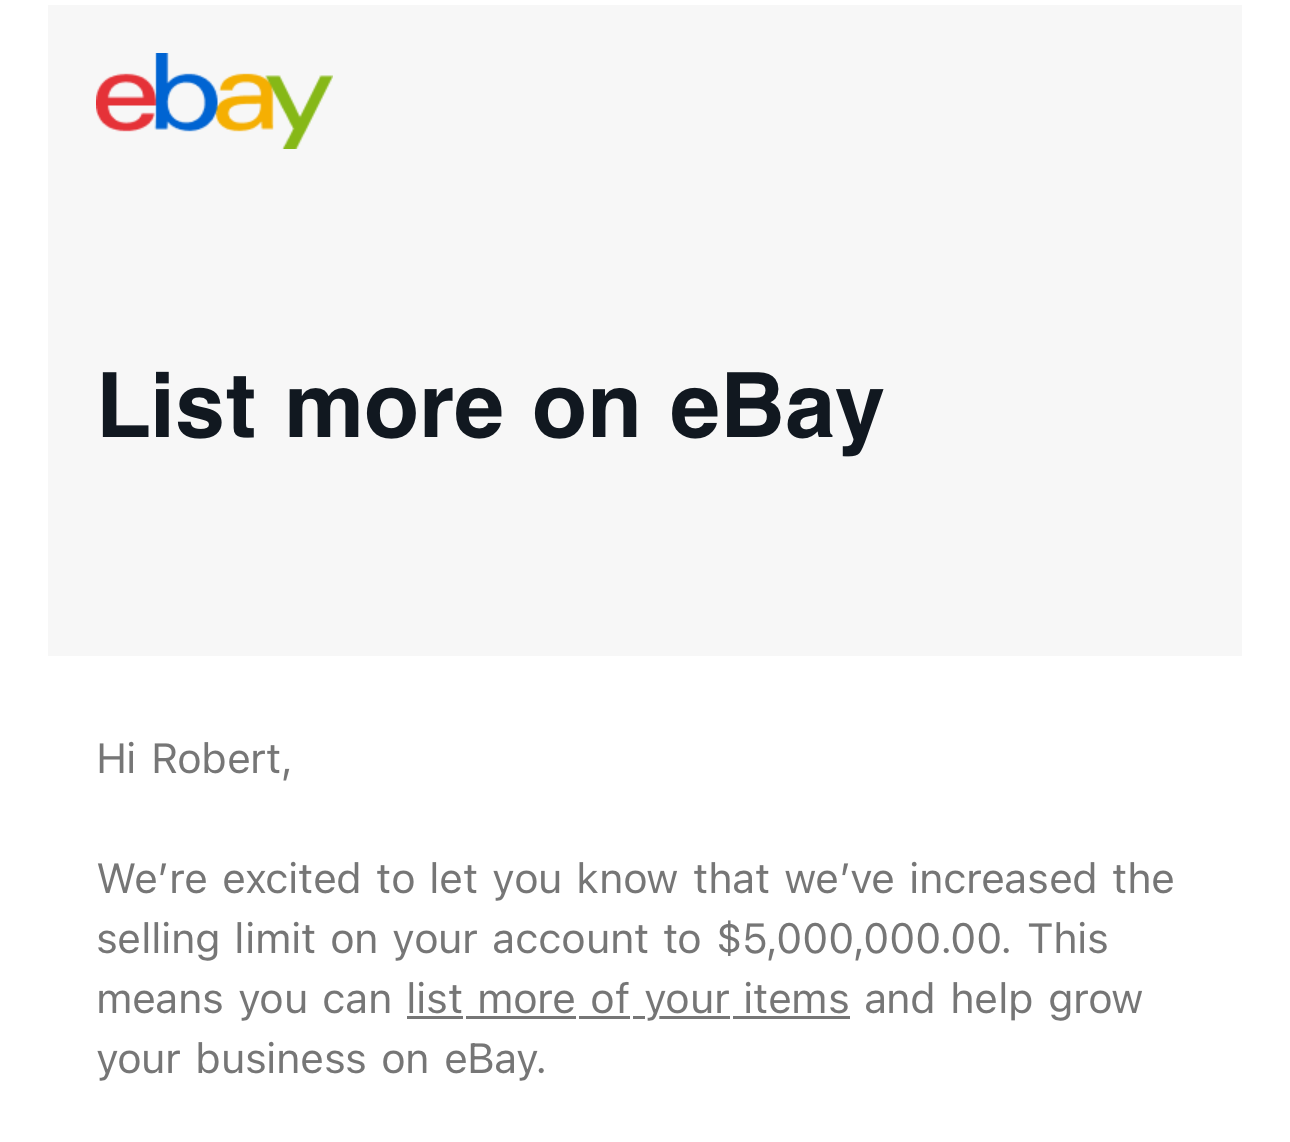This screenshot has width=1290, height=1142.
Task: Click the red 'e' of the eBay logo
Action: 124,102
